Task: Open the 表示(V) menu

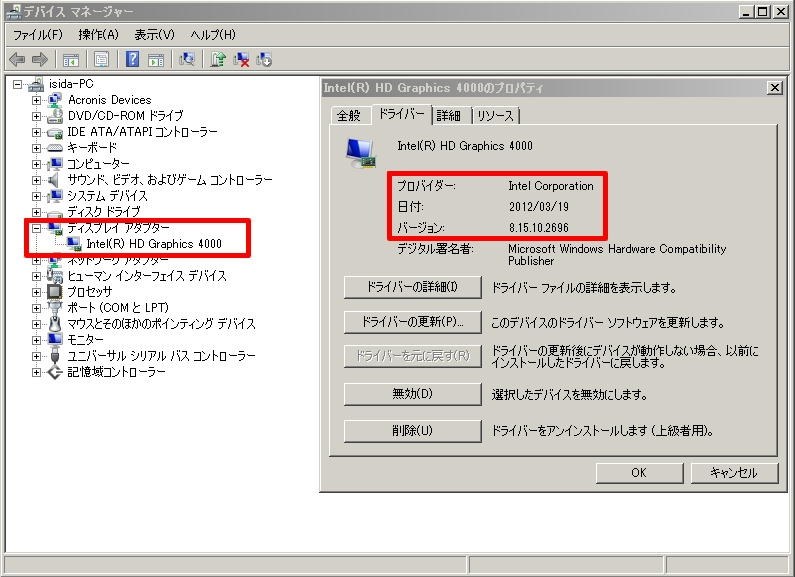Action: tap(154, 34)
